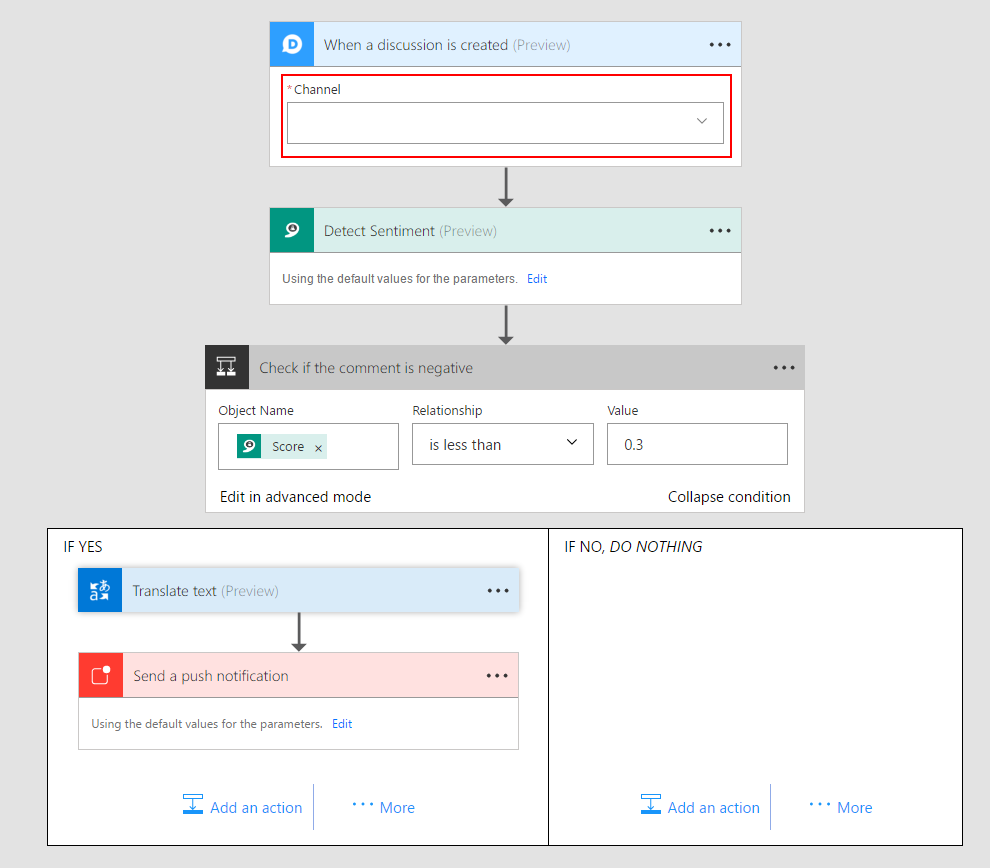Click the Detect Sentiment connector icon

click(291, 230)
